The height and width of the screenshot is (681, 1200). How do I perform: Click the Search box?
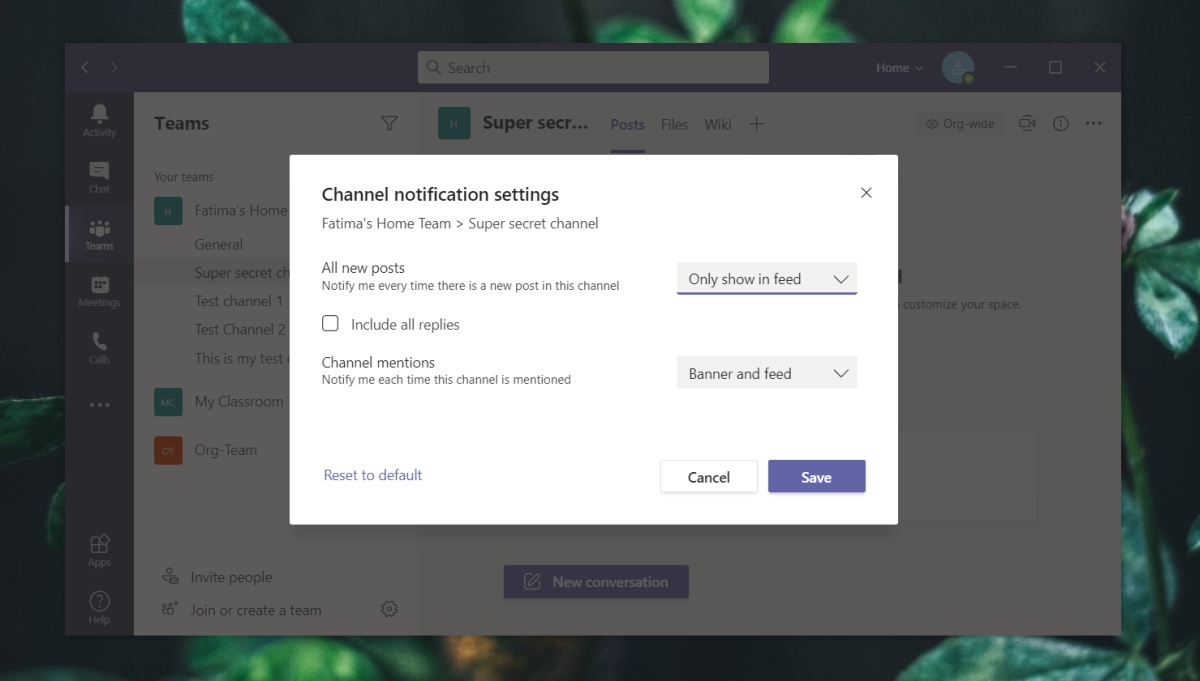coord(593,67)
